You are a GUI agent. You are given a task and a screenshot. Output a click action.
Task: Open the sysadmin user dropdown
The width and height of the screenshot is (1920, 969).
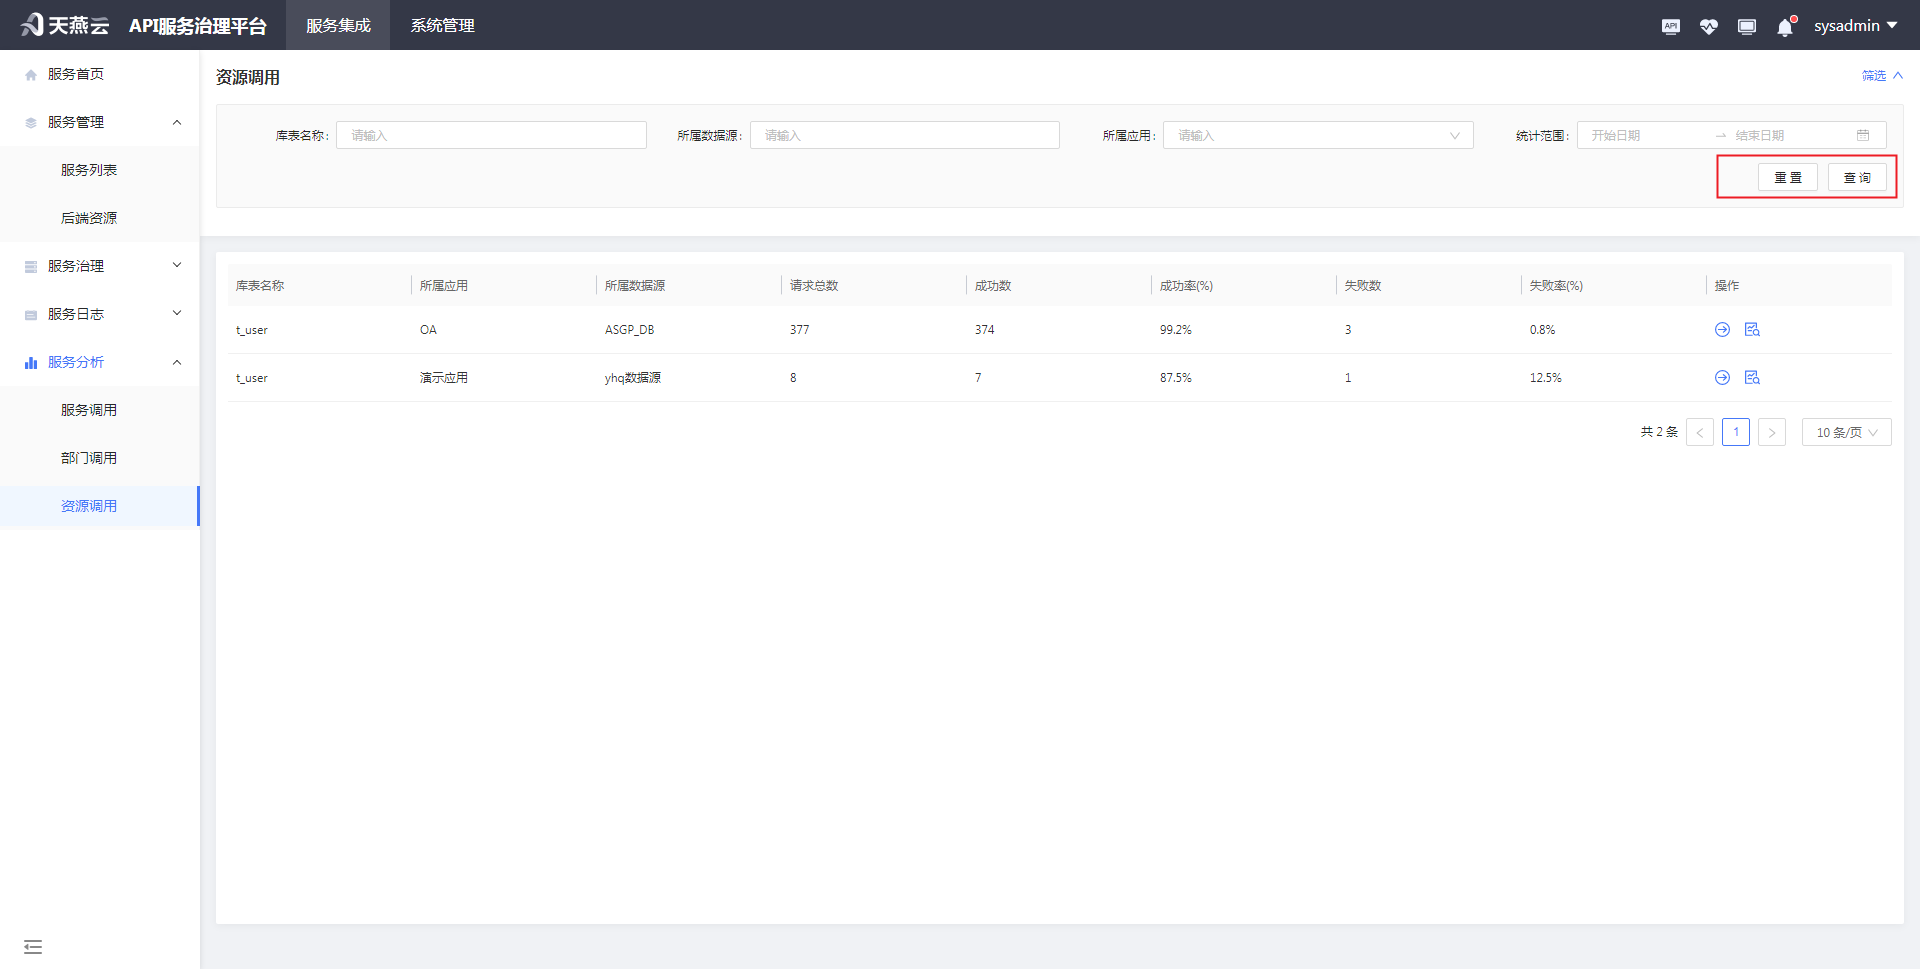[1855, 26]
